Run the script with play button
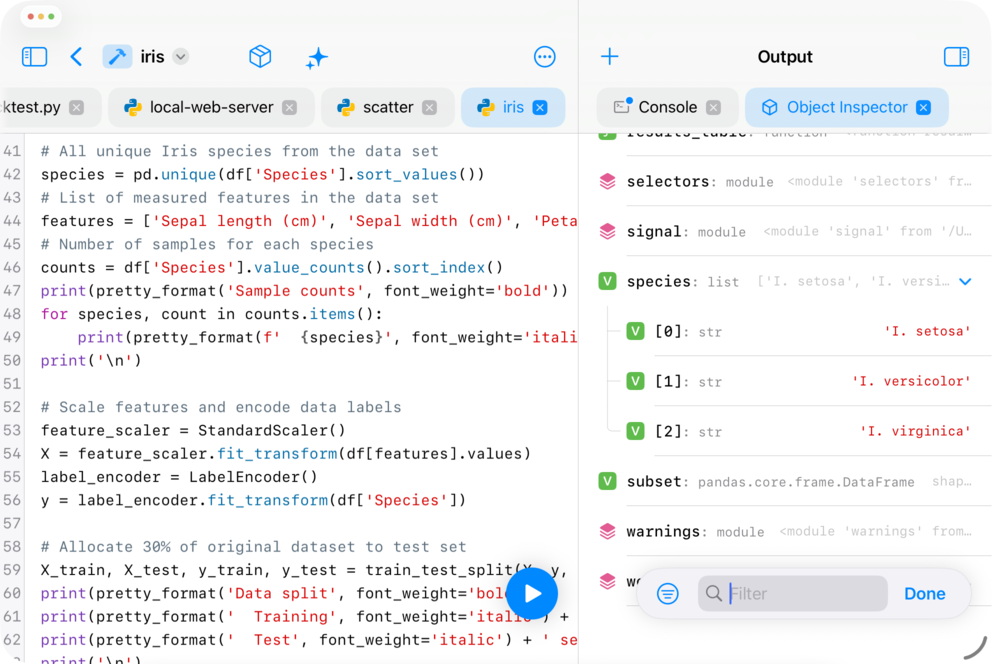 532,594
